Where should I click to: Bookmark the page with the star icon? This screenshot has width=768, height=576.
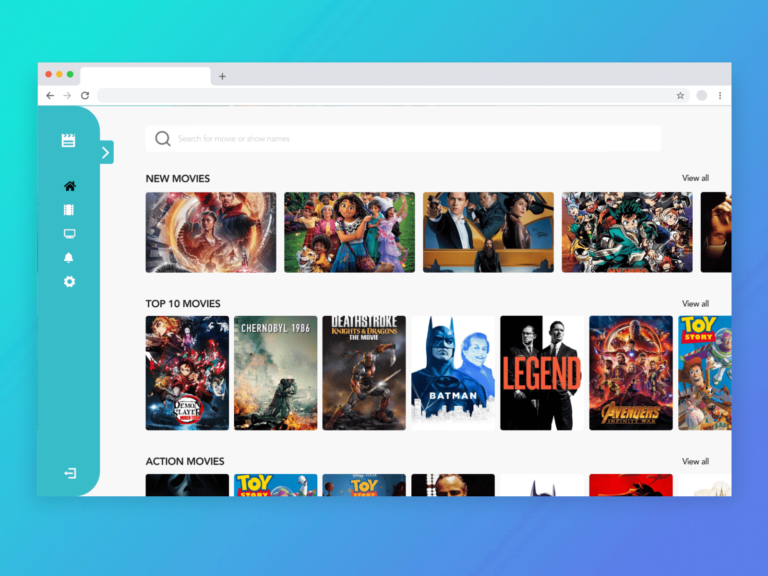pyautogui.click(x=680, y=96)
